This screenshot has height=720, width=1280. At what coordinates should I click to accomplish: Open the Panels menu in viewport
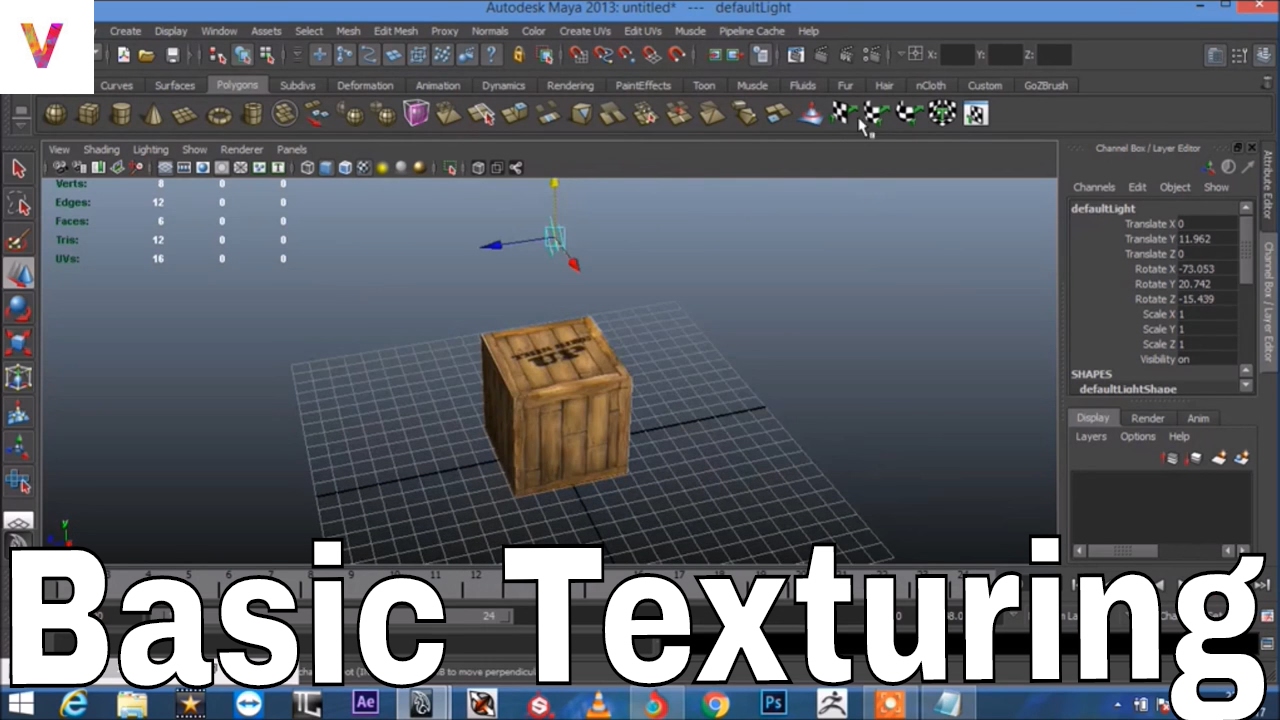(x=291, y=150)
